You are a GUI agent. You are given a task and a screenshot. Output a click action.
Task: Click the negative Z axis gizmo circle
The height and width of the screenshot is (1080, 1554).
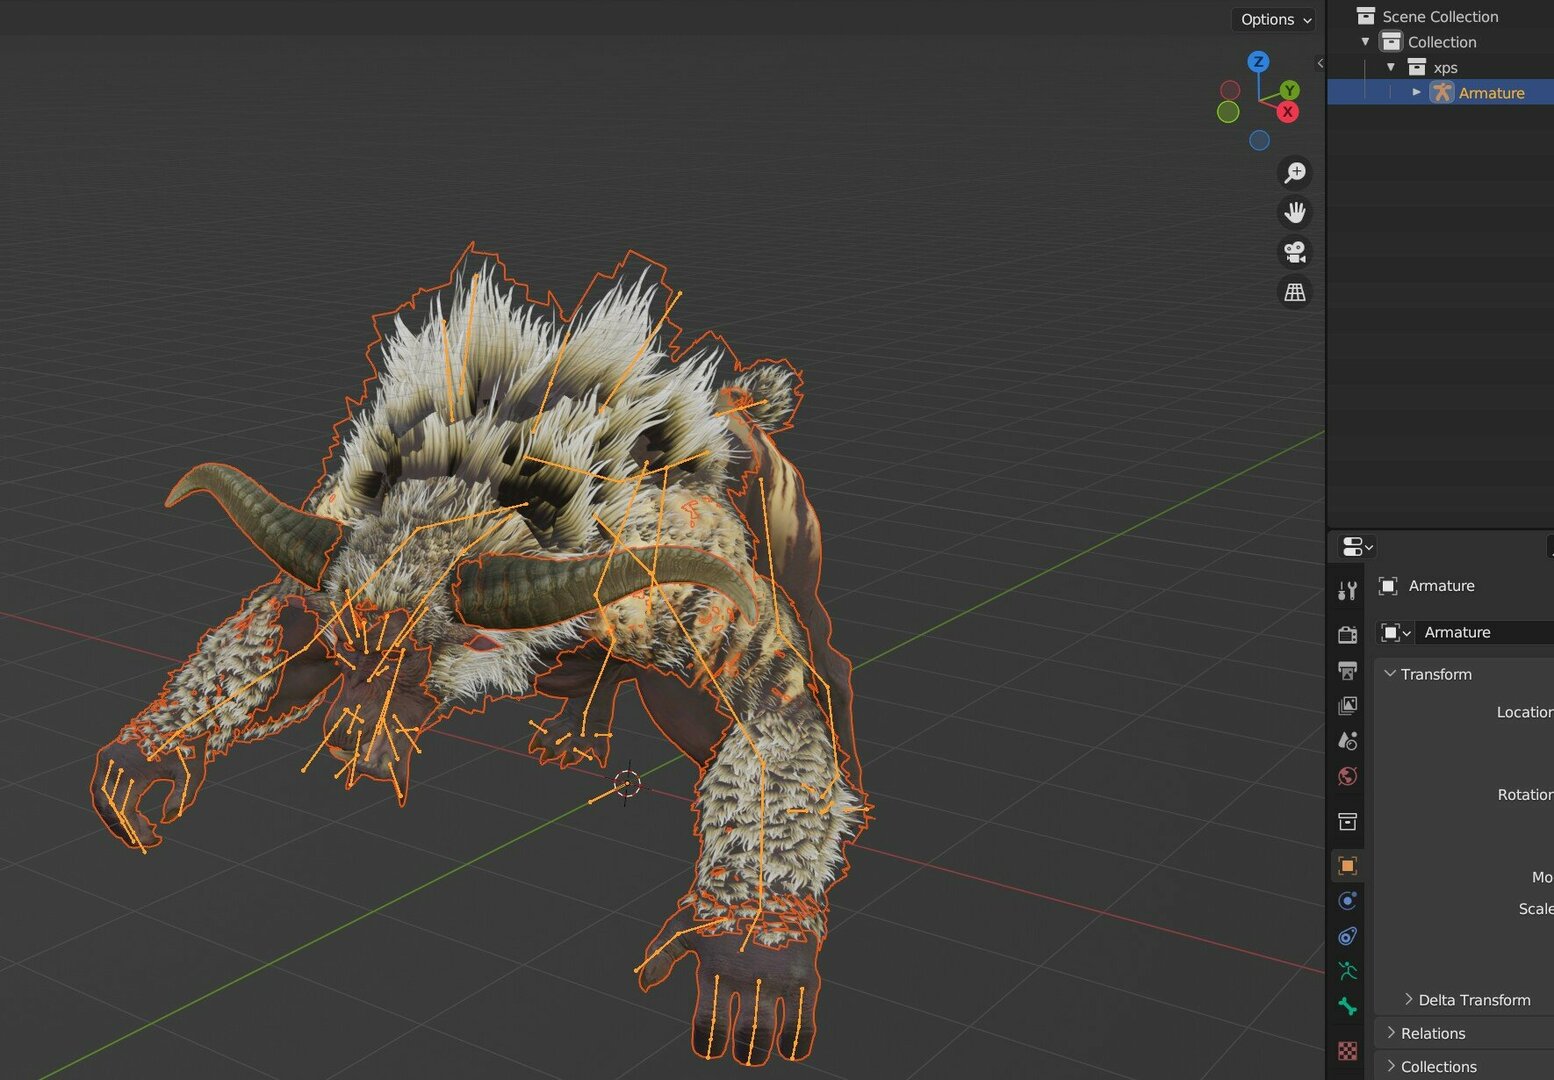[x=1259, y=140]
